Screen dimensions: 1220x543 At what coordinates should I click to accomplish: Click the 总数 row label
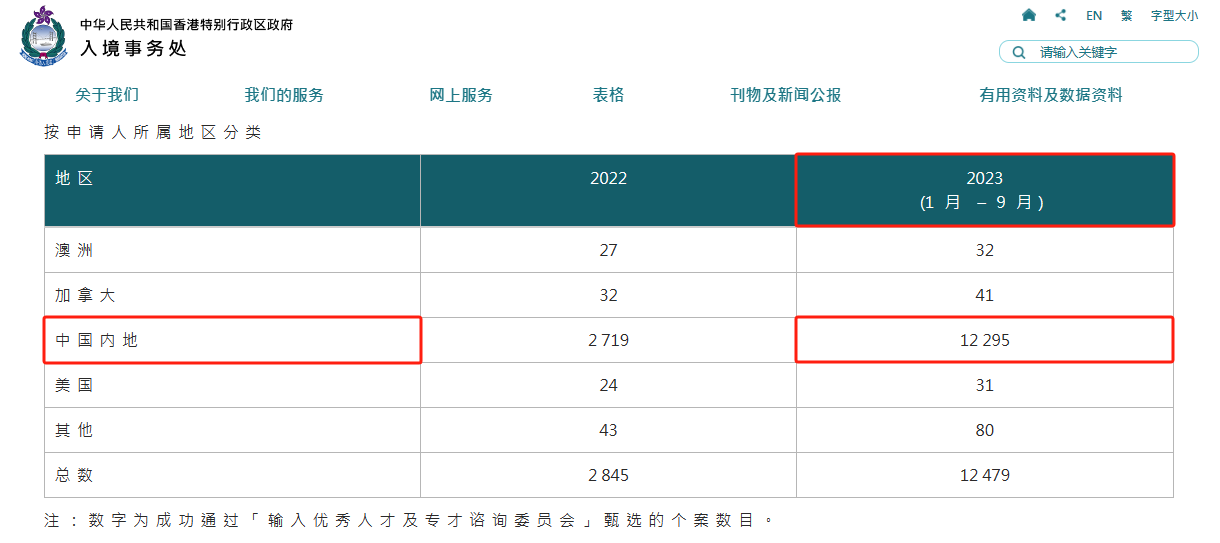[74, 475]
